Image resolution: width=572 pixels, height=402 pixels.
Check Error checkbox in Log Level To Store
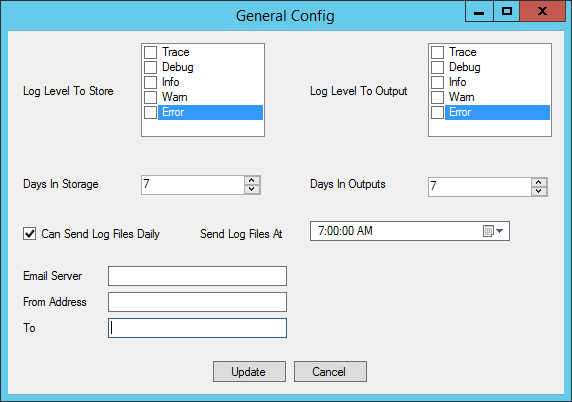150,112
